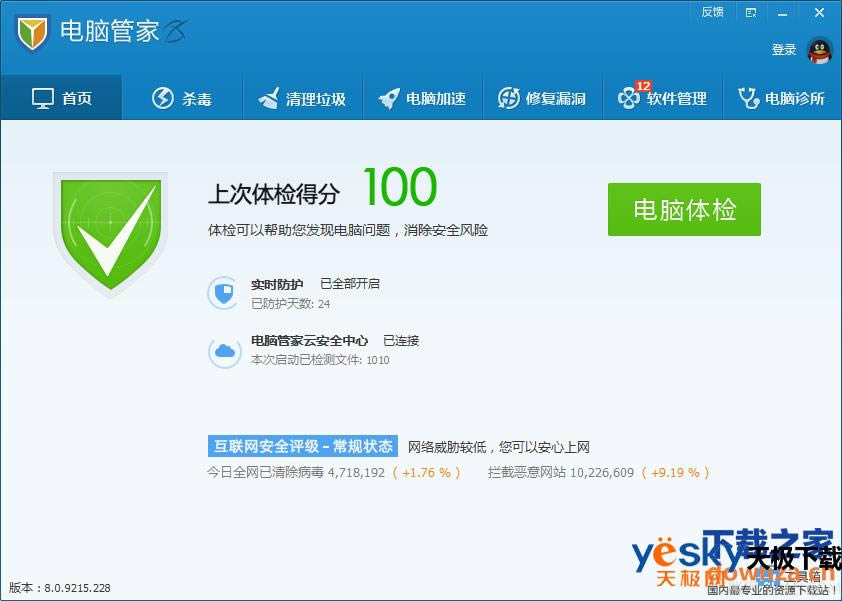Click the monitor icon on the 首页 tab
Screen dimensions: 842x601
tap(41, 95)
